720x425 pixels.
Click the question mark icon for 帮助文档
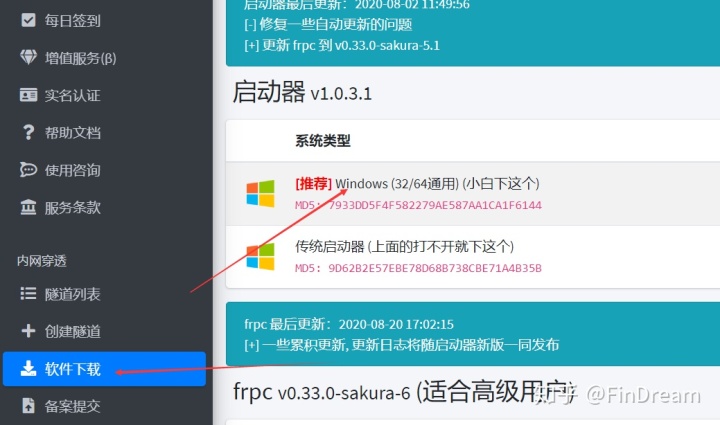tap(28, 133)
